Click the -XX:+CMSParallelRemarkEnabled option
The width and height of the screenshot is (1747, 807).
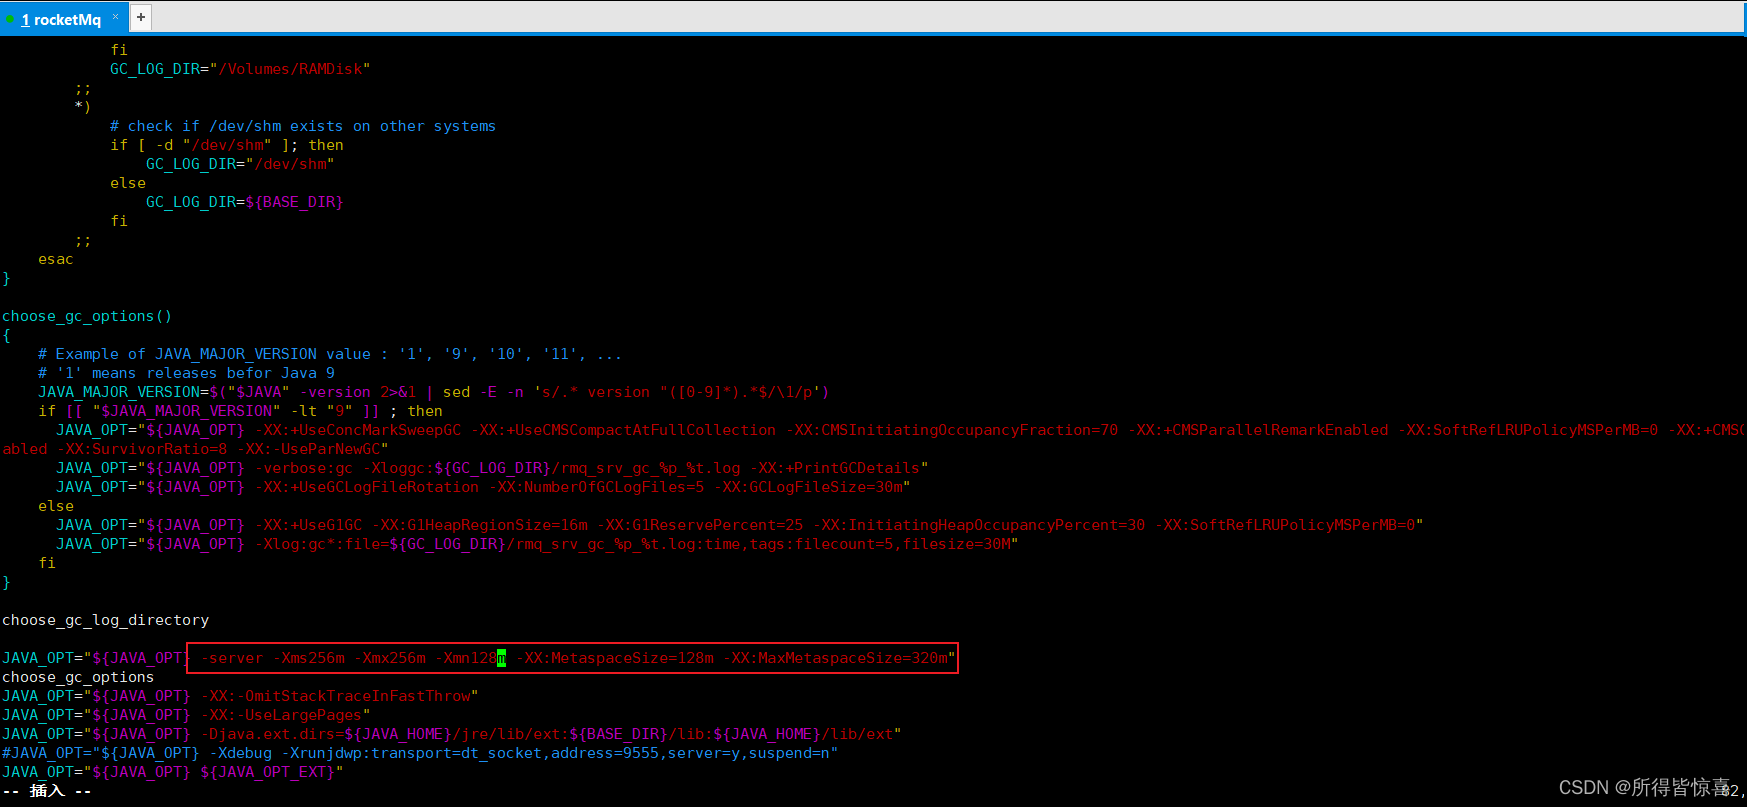tap(1258, 430)
